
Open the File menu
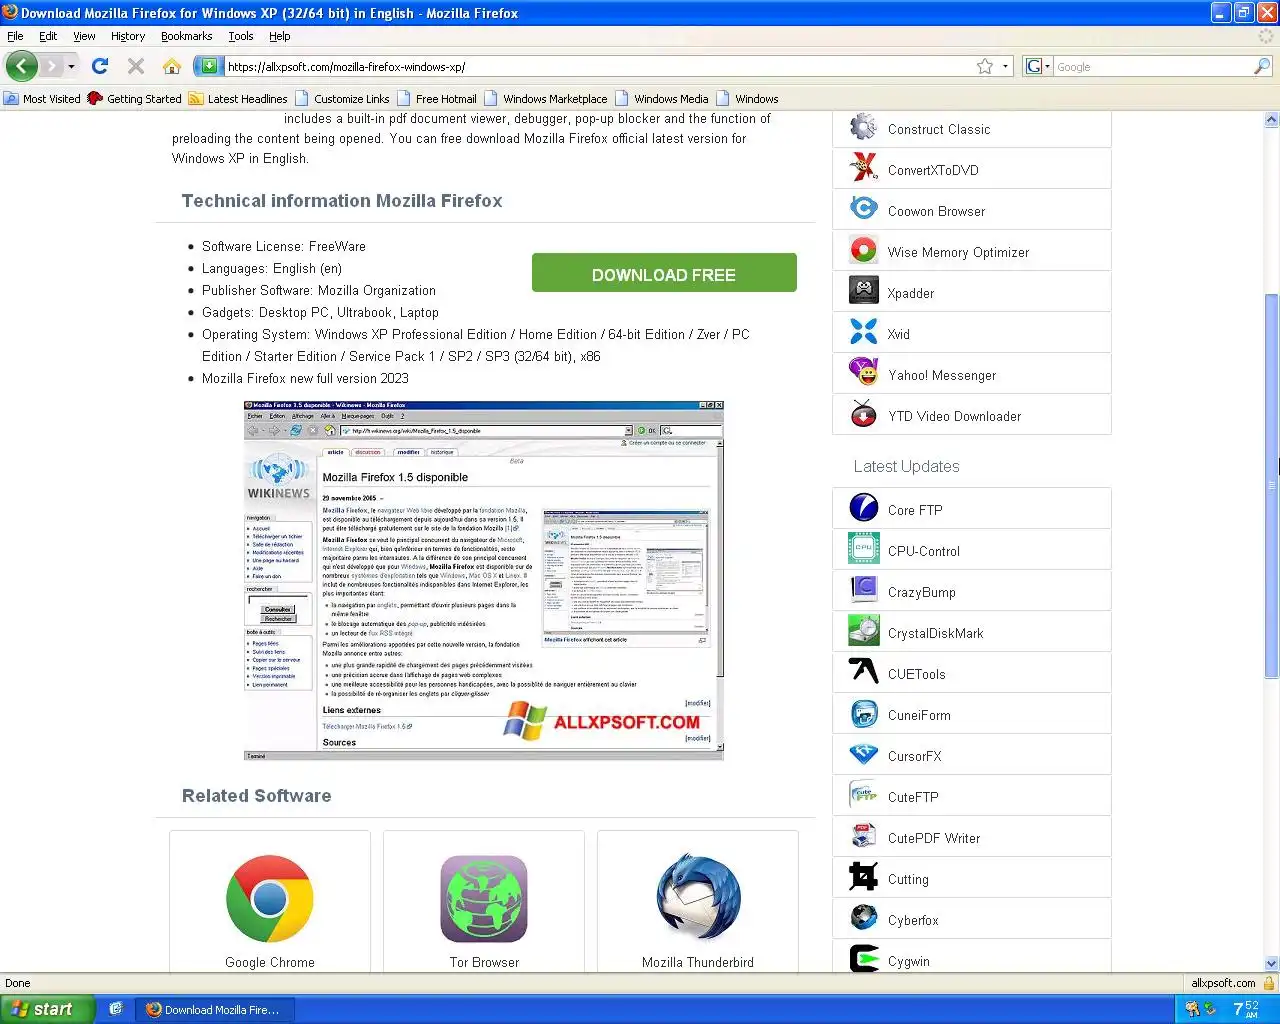[x=15, y=36]
